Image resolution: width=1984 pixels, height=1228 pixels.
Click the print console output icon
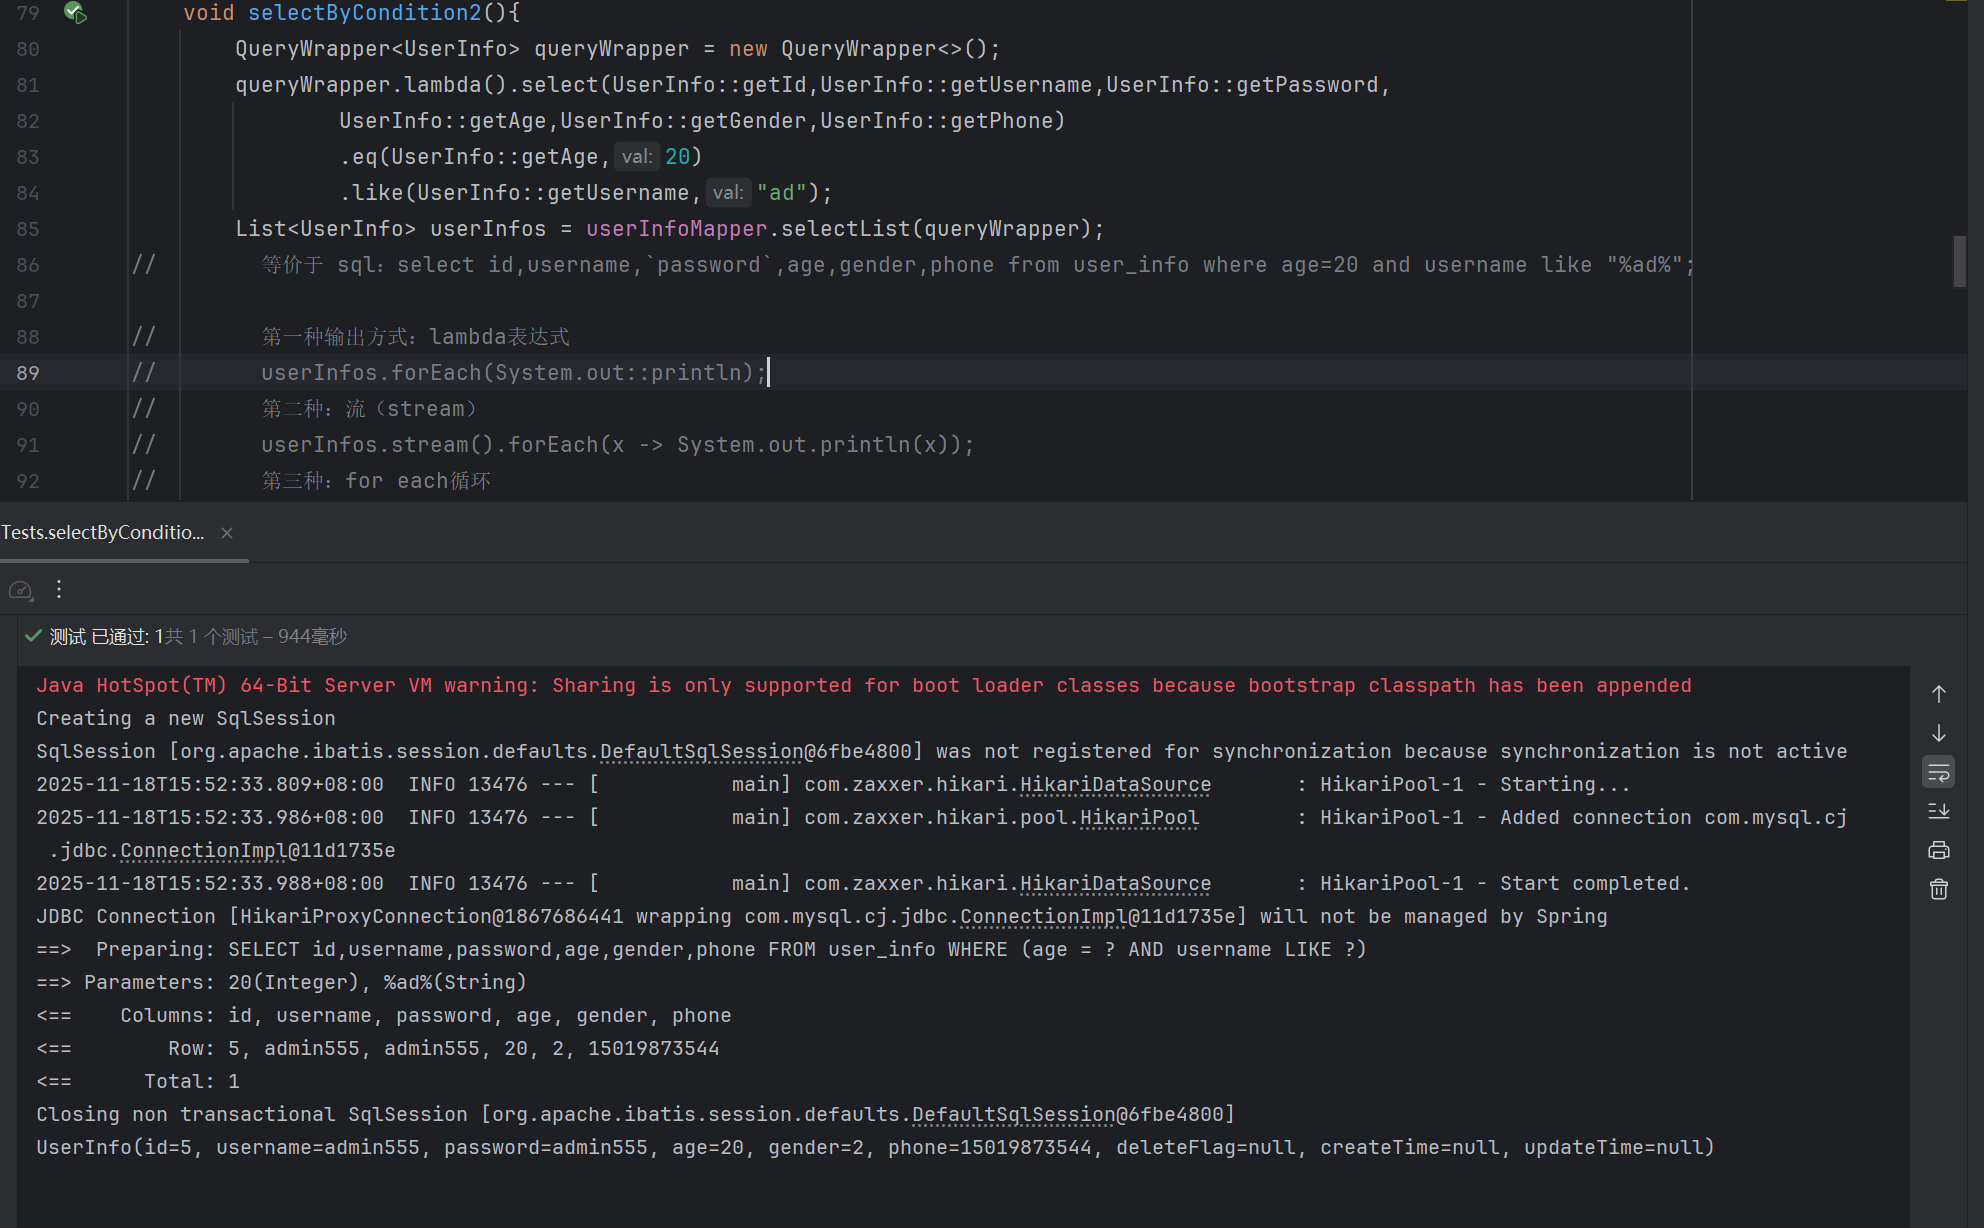coord(1938,850)
